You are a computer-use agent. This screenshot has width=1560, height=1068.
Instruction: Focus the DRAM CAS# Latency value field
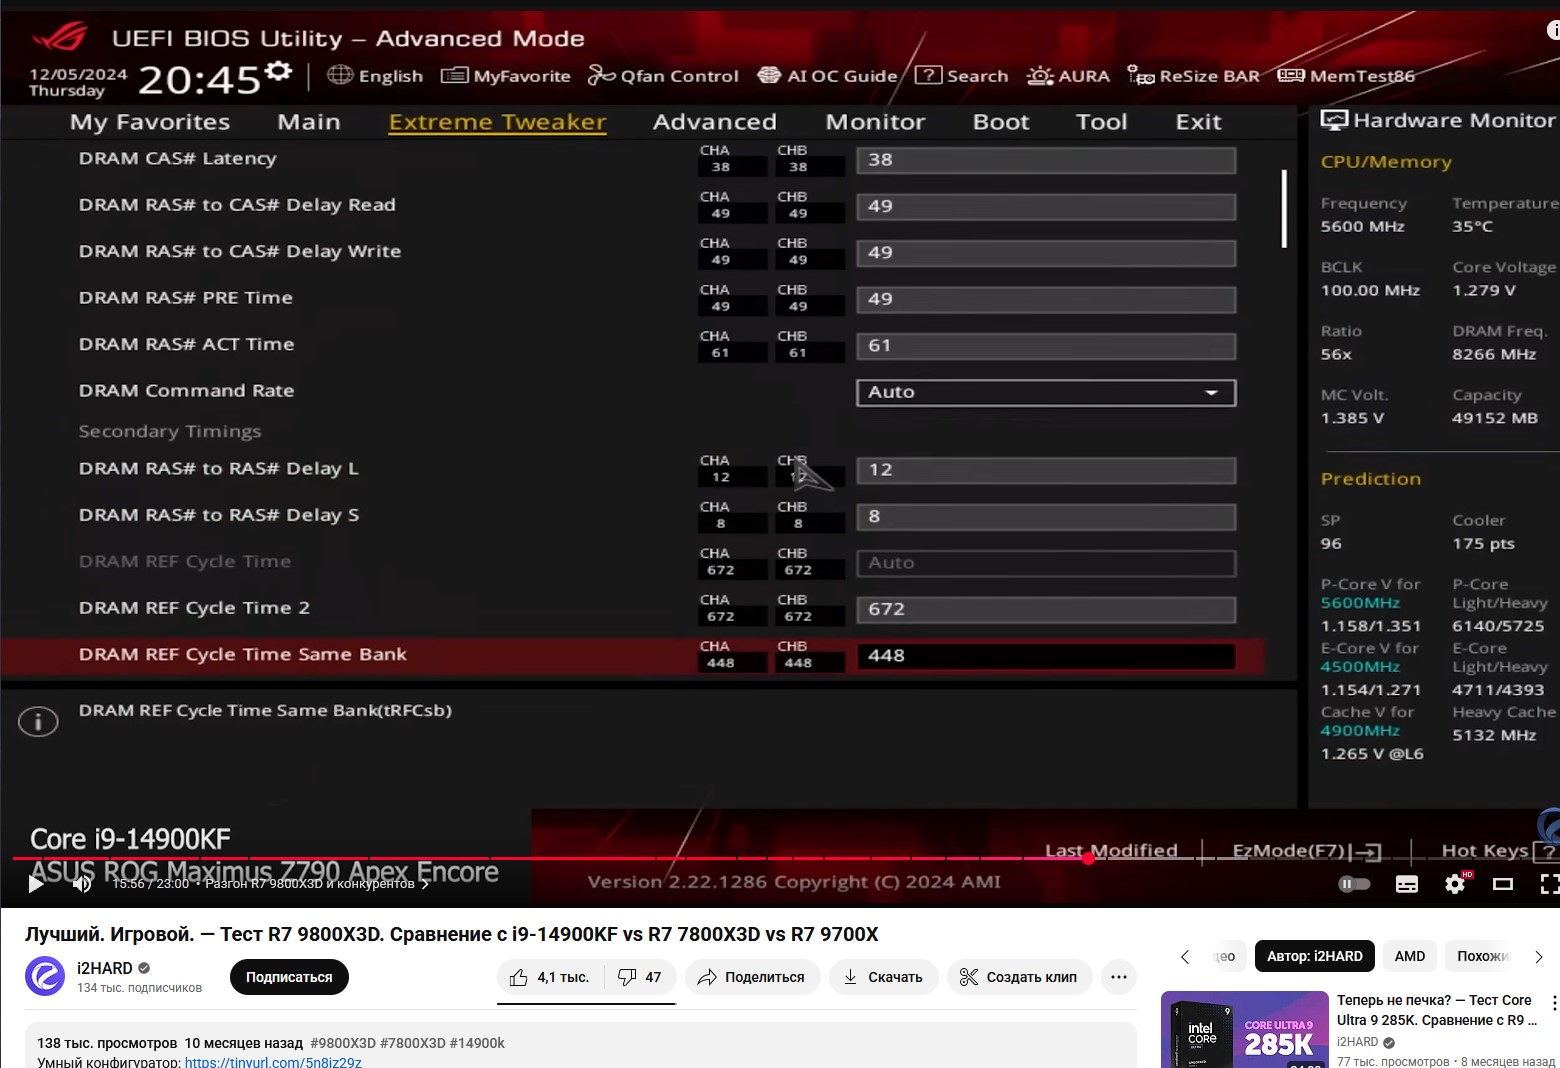(1046, 160)
